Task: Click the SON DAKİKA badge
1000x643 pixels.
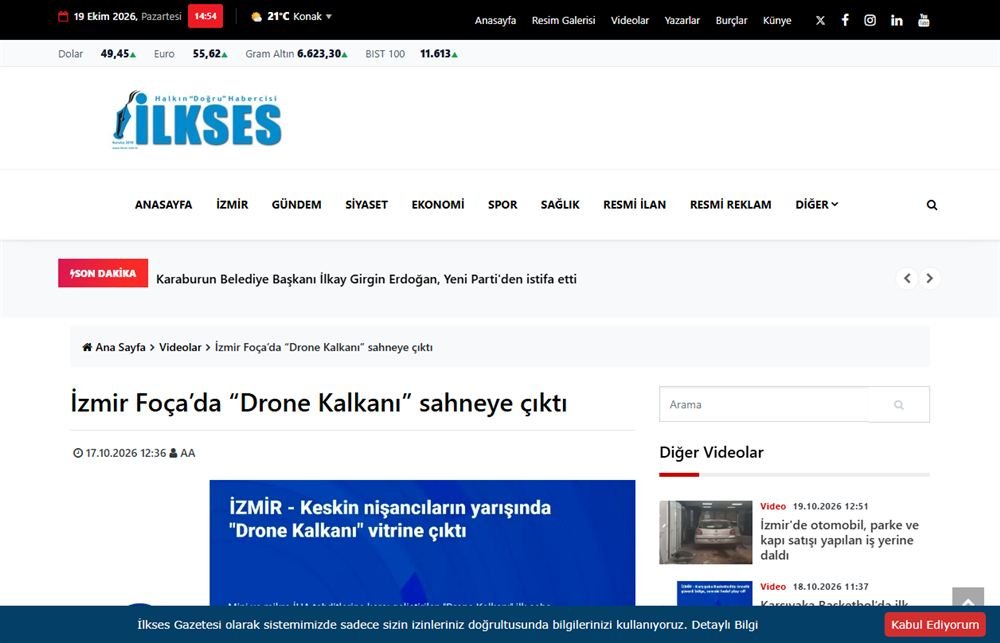Action: (103, 273)
